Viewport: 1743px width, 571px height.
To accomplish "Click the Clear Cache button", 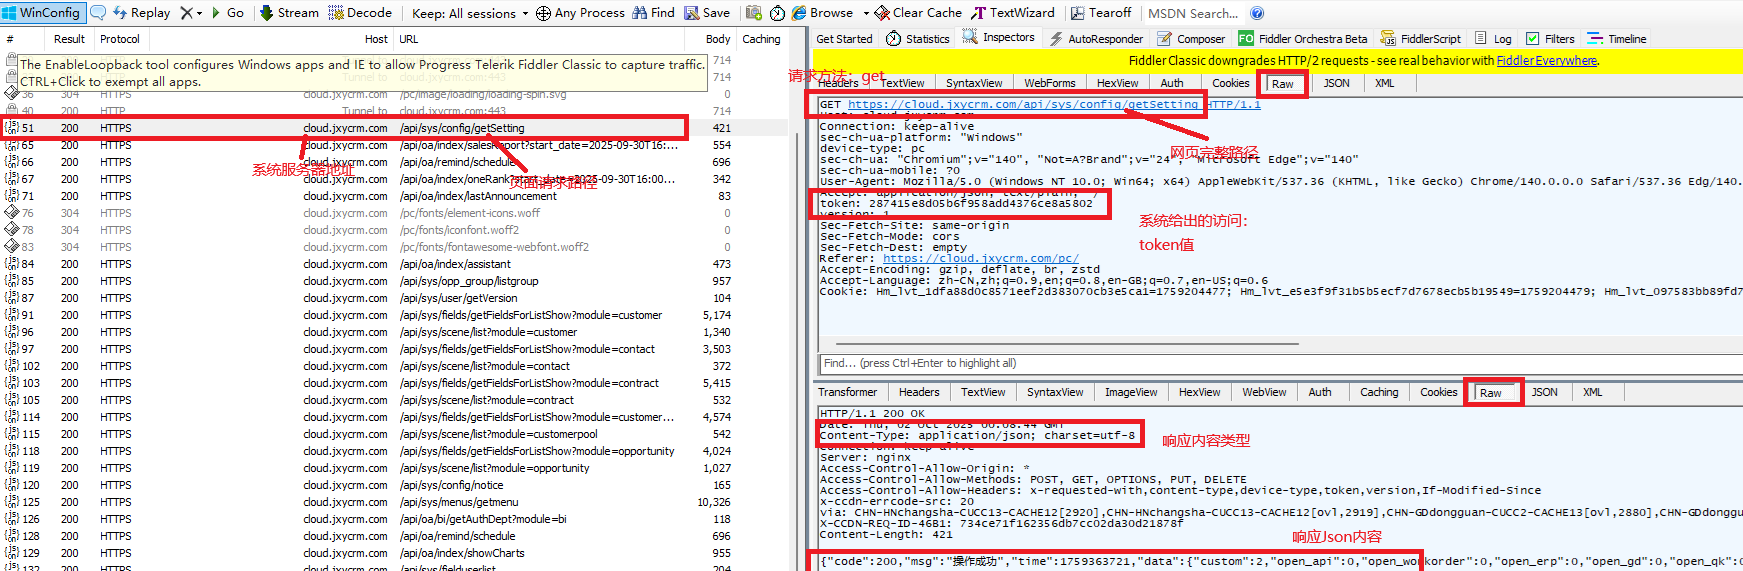I will tap(918, 13).
